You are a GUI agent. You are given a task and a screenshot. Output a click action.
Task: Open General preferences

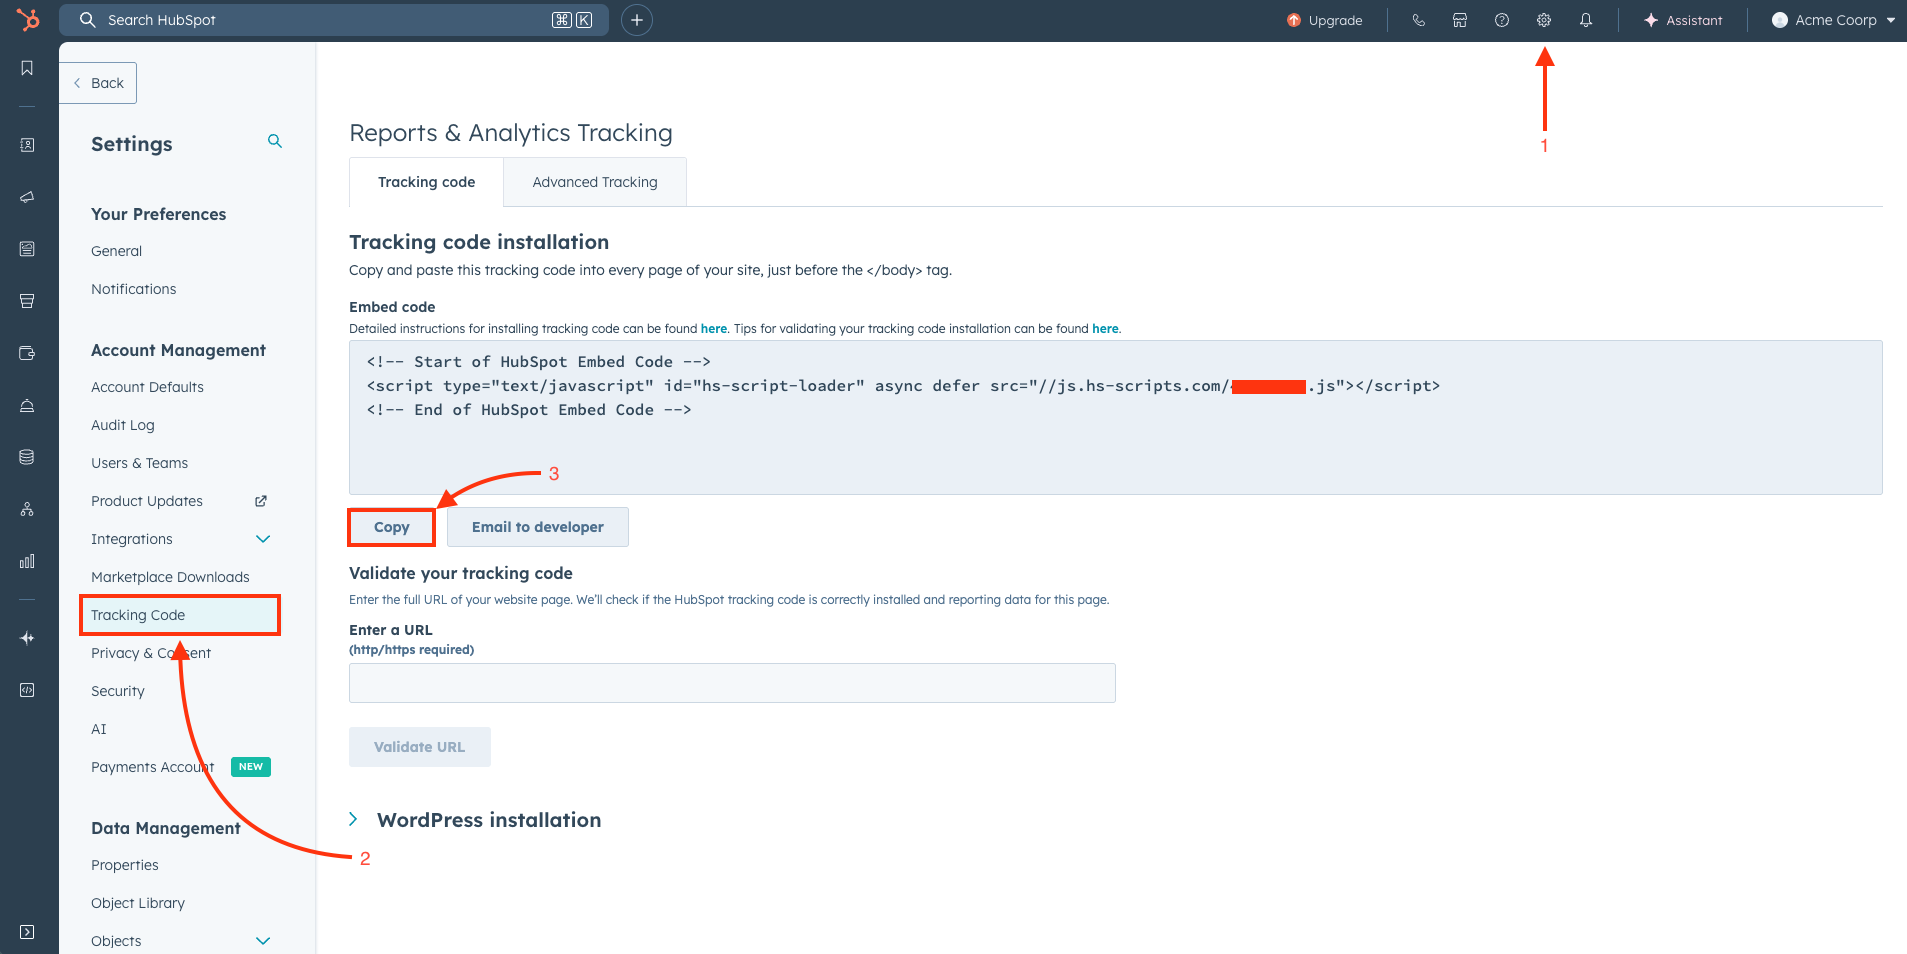[117, 251]
